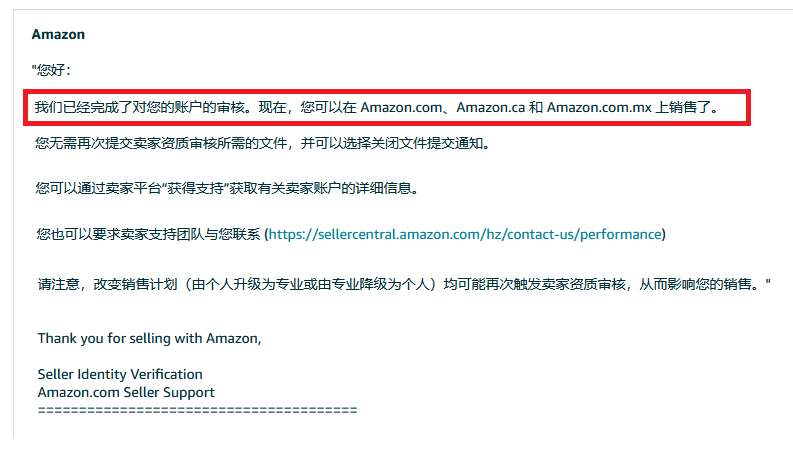The height and width of the screenshot is (456, 793).
Task: Click the red-boxed account review completed sentence
Action: (x=387, y=107)
